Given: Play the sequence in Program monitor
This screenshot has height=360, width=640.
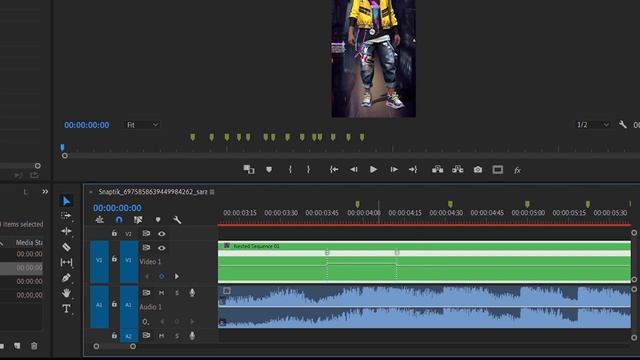Looking at the screenshot, I should click(373, 169).
